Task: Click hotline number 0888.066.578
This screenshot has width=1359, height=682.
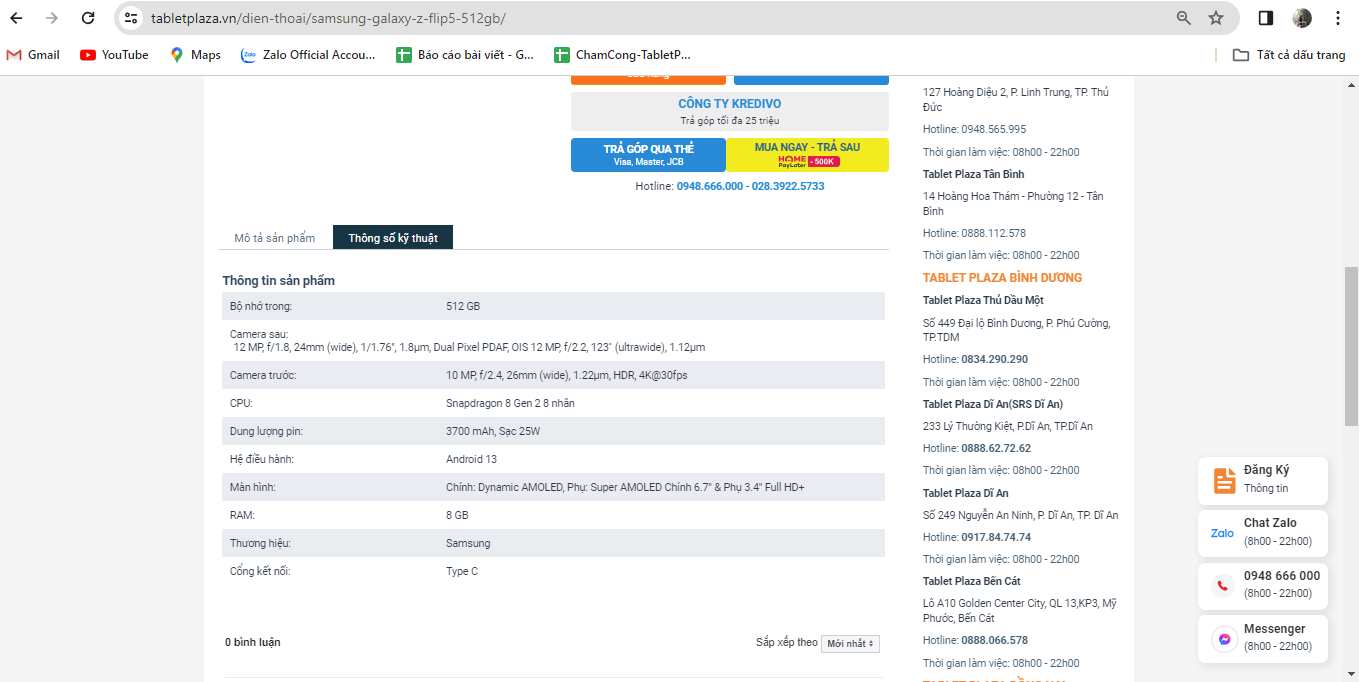Action: 995,640
